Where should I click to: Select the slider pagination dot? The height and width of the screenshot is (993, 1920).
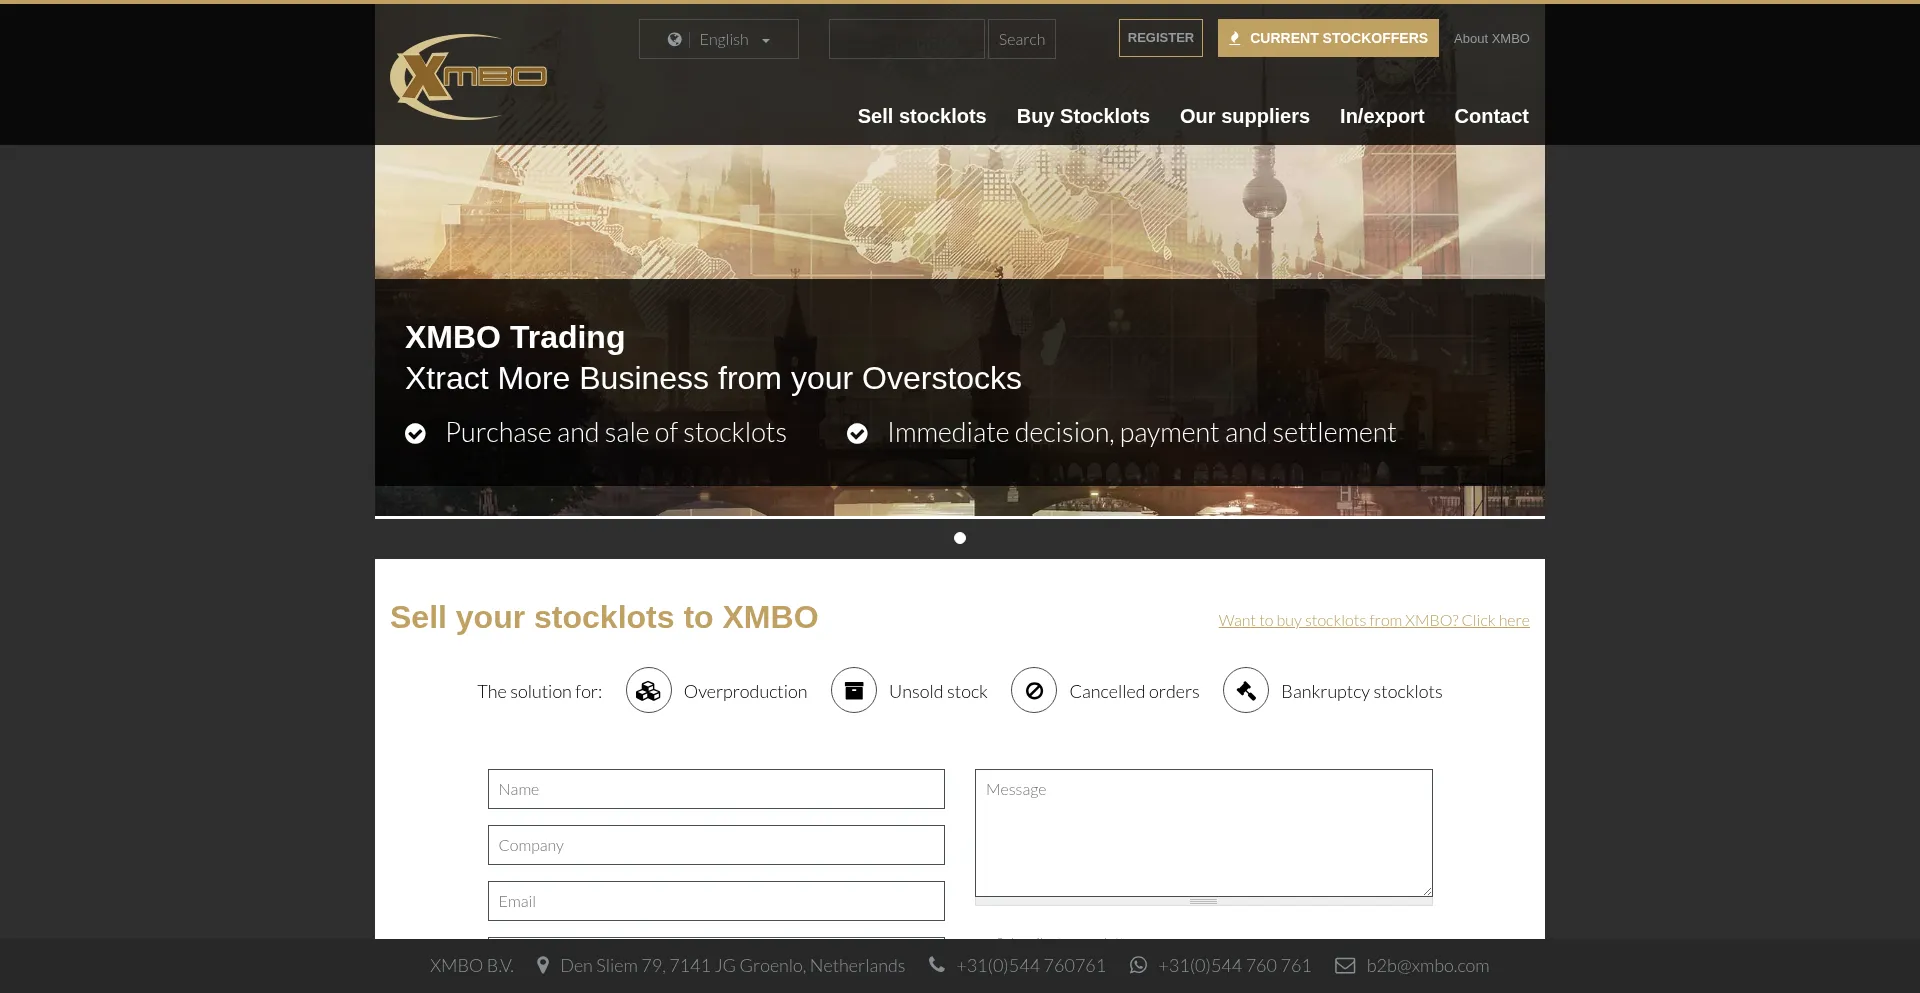click(960, 538)
